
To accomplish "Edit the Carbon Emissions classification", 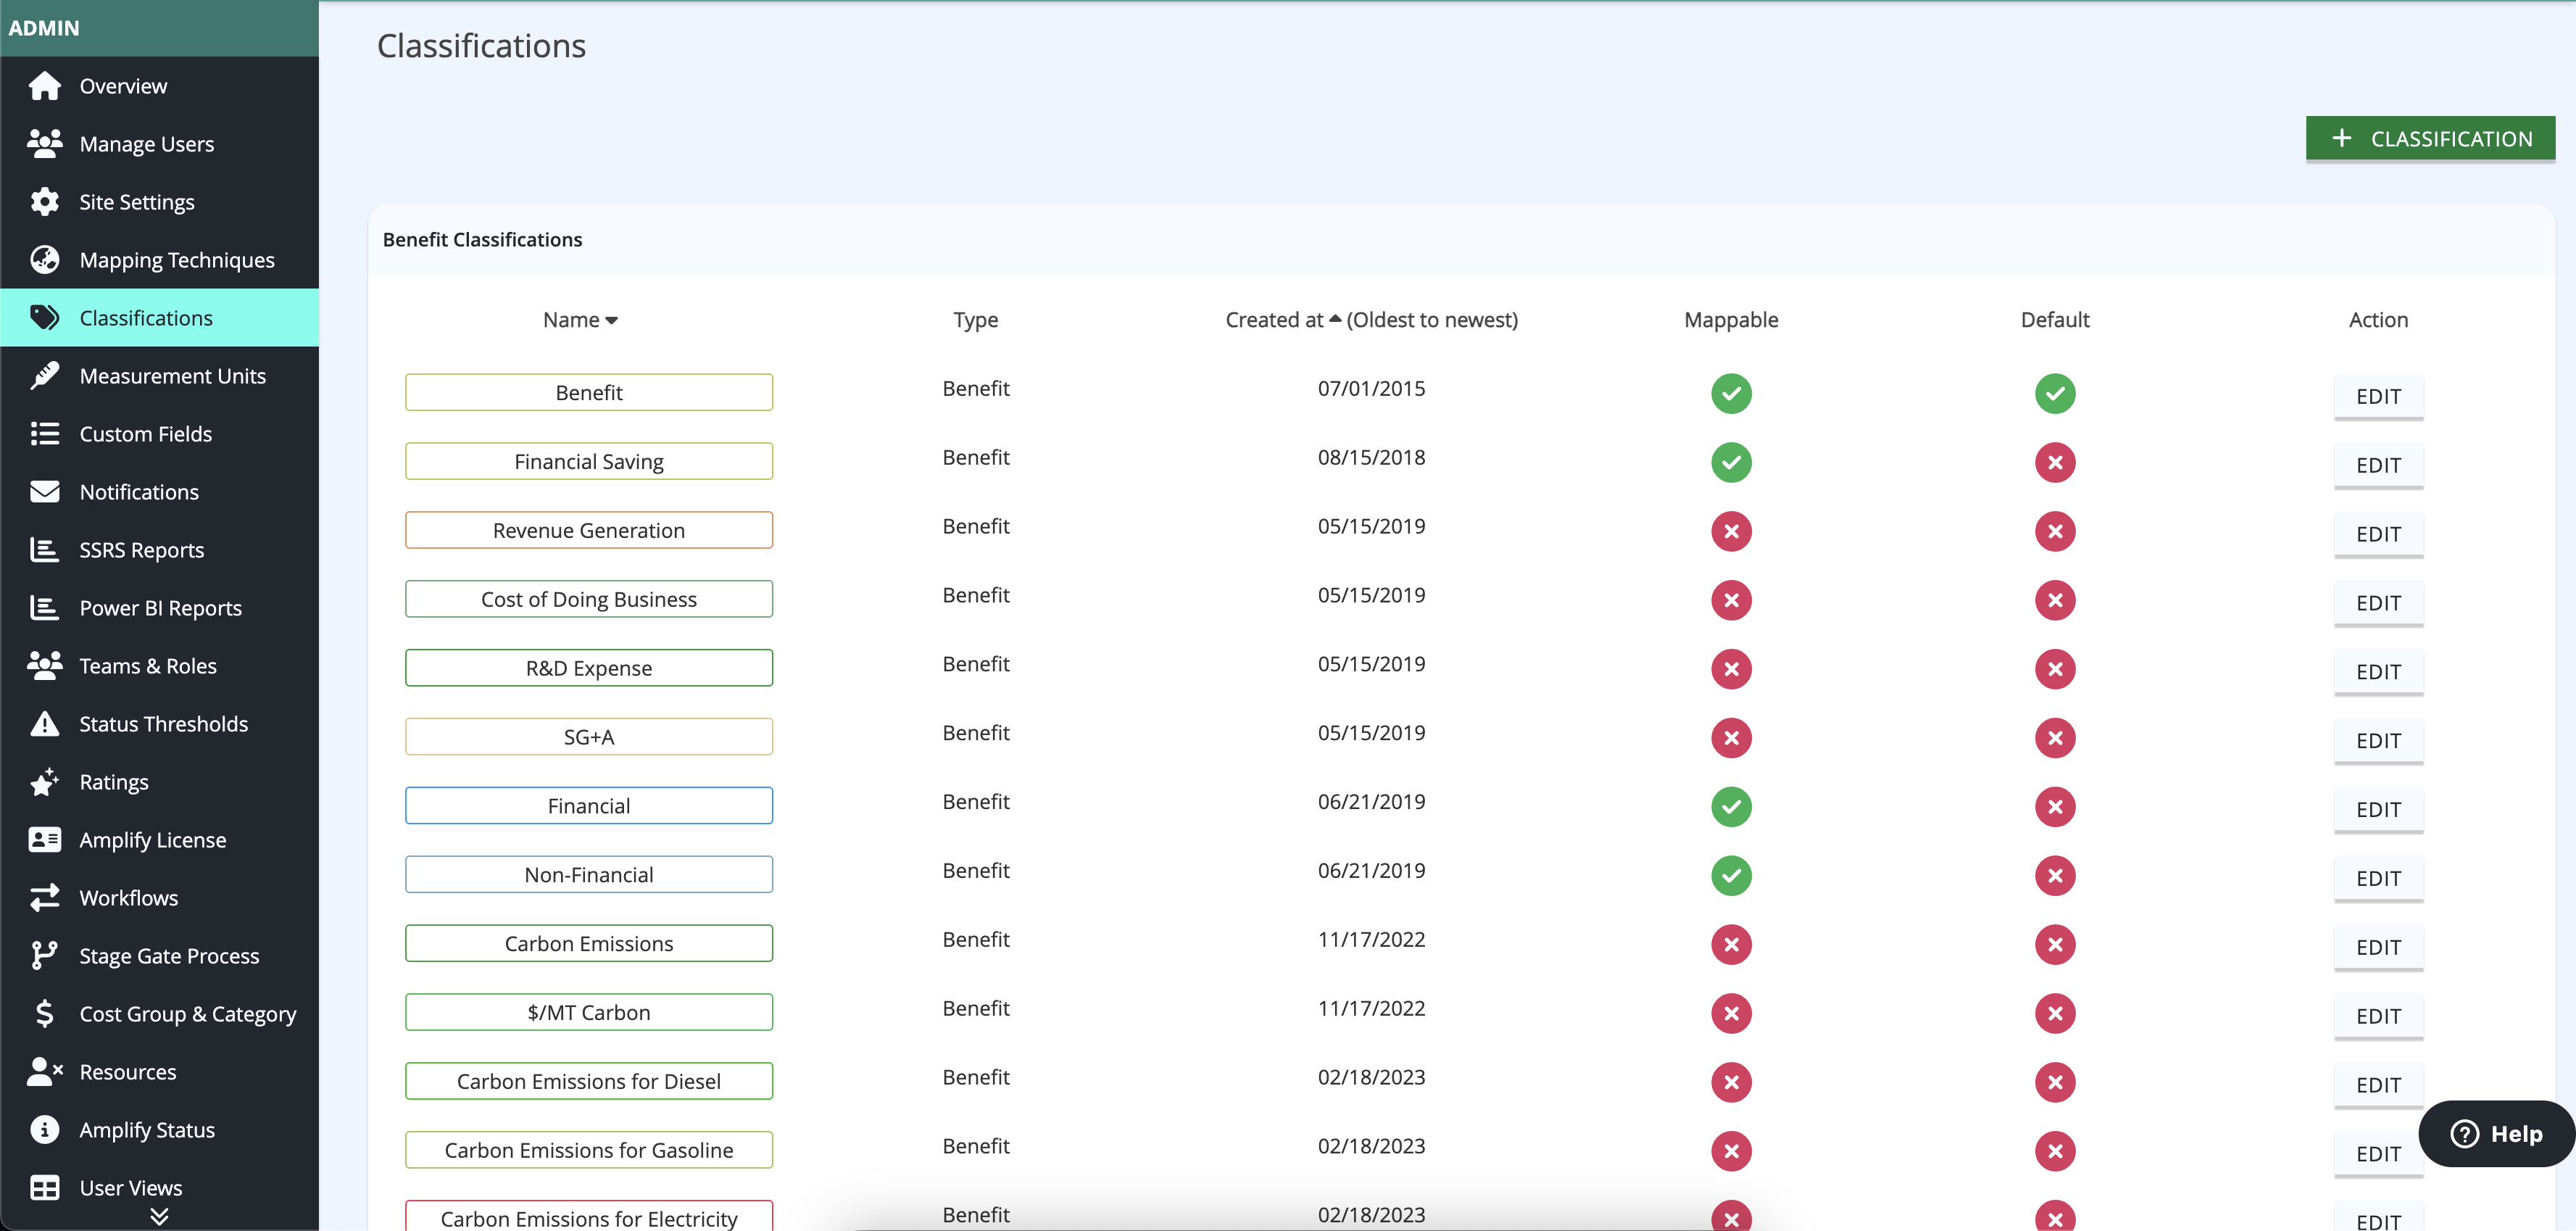I will coord(2378,947).
